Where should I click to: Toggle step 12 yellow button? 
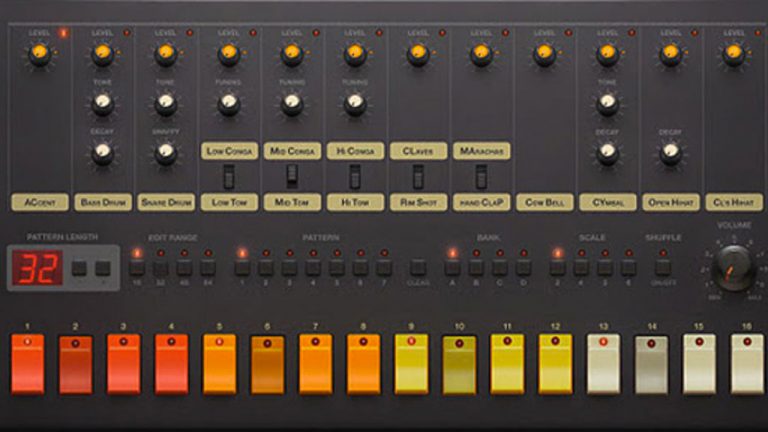[555, 364]
